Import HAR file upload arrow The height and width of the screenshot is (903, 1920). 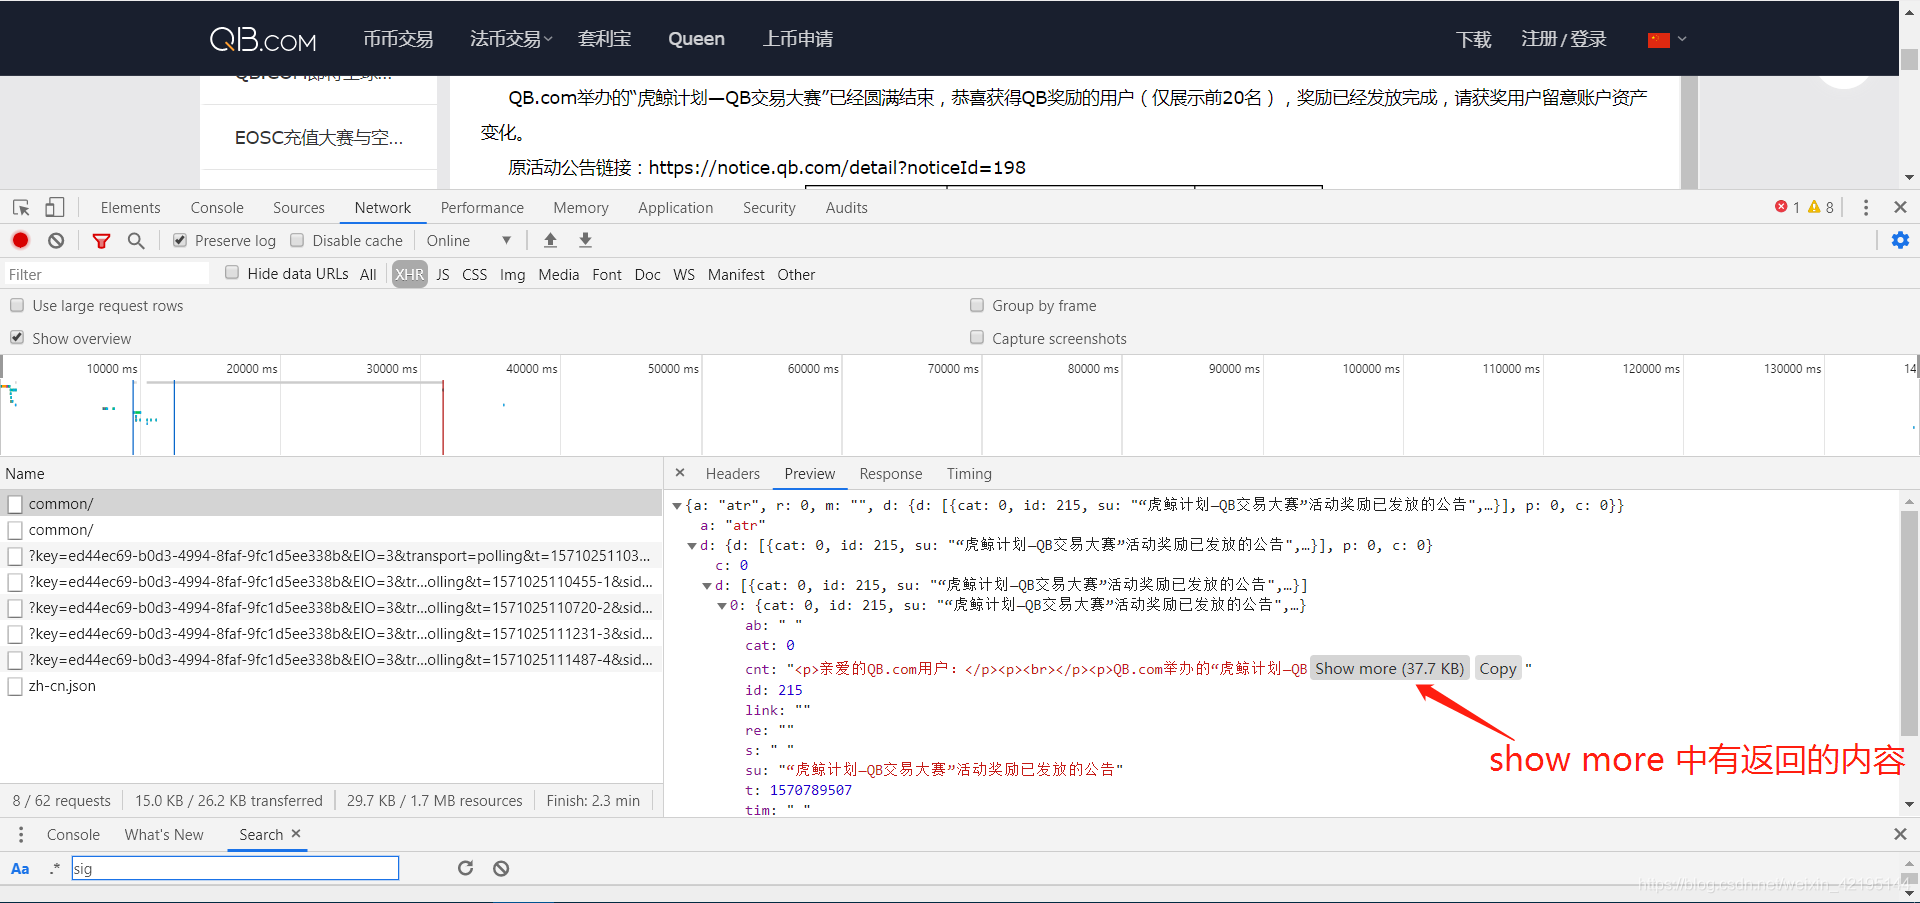(550, 240)
